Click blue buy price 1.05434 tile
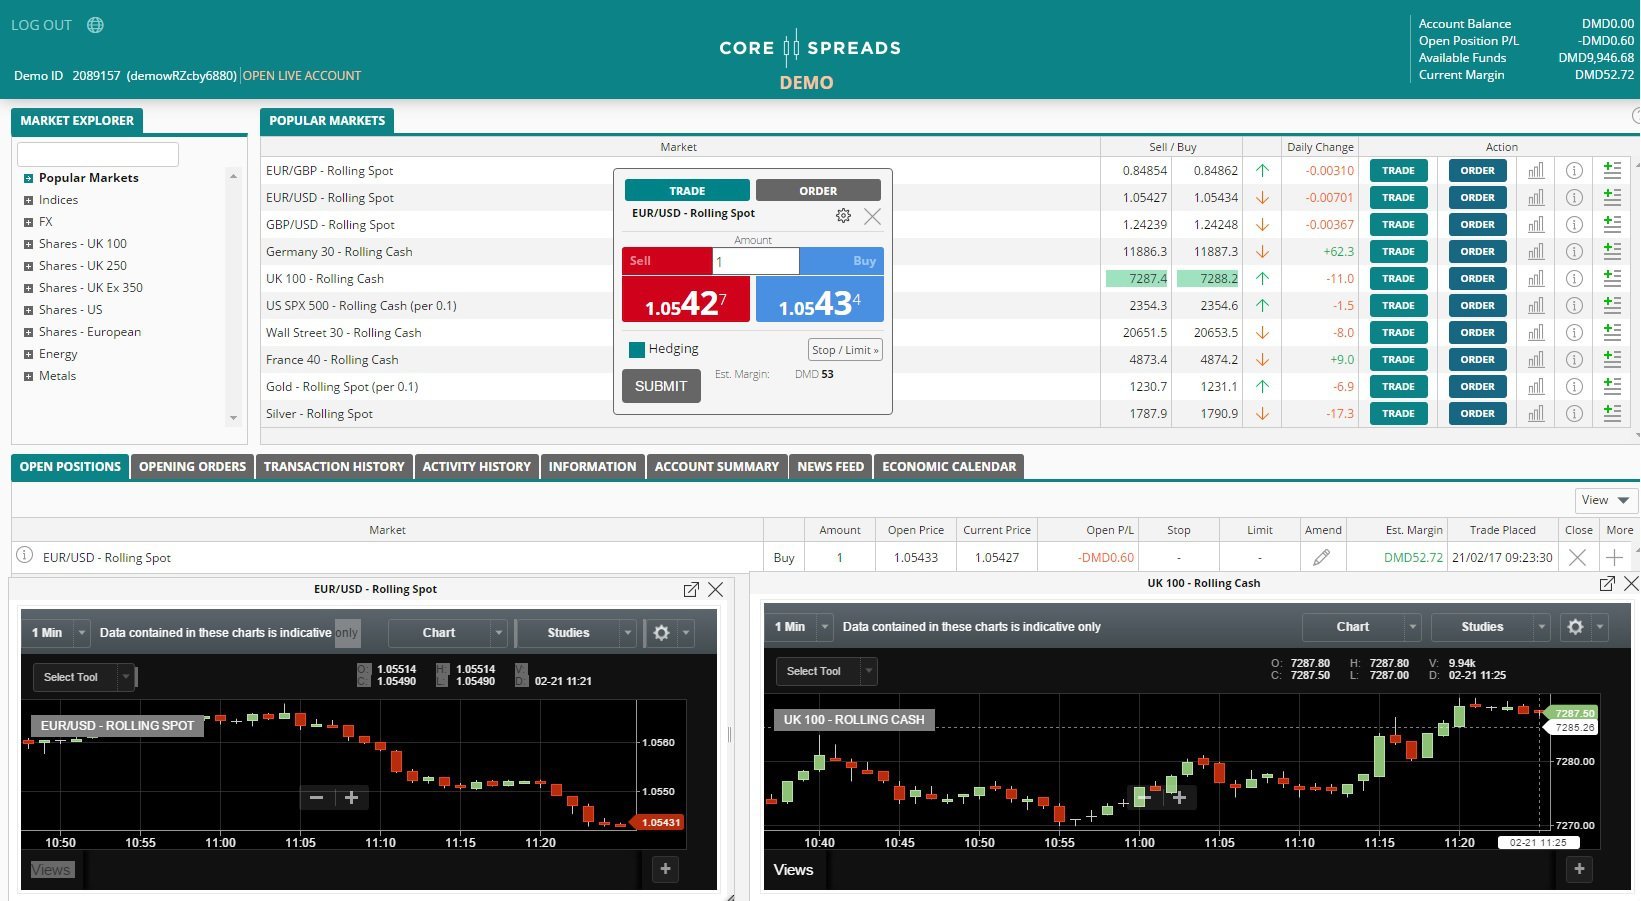Screen dimensions: 1641x901 click(x=820, y=299)
